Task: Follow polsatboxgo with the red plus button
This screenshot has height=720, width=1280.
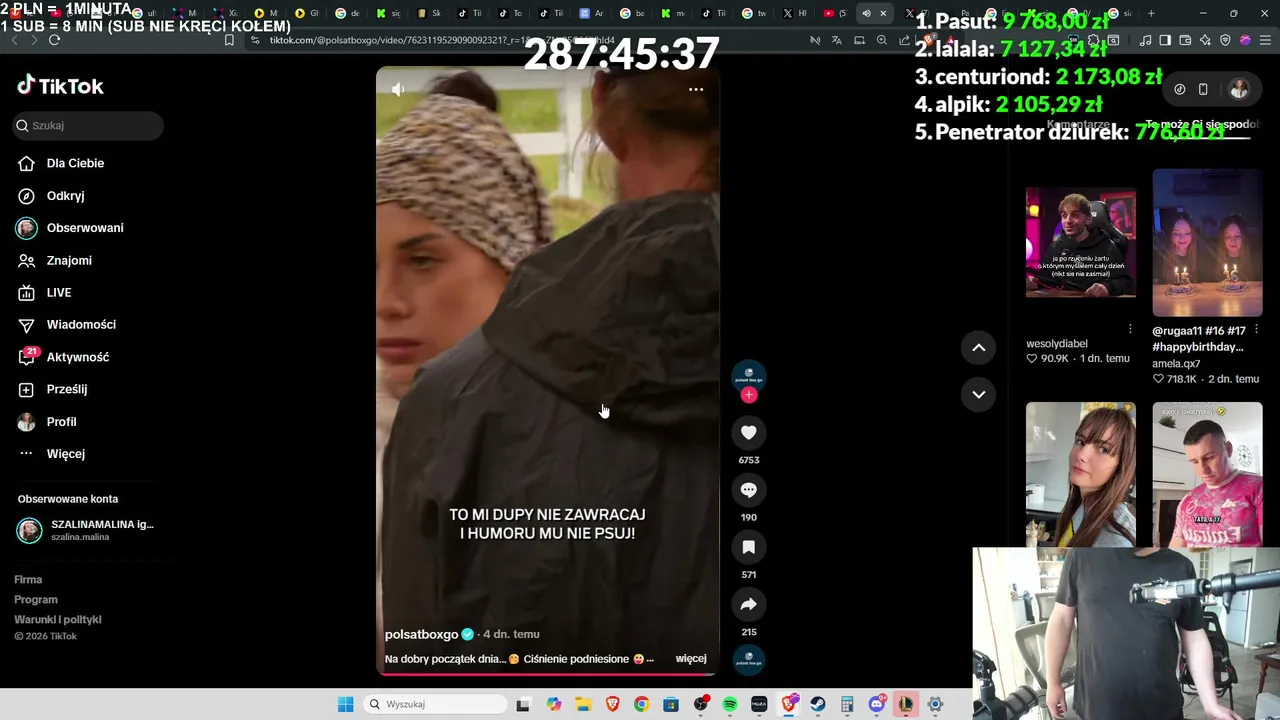Action: pyautogui.click(x=749, y=395)
